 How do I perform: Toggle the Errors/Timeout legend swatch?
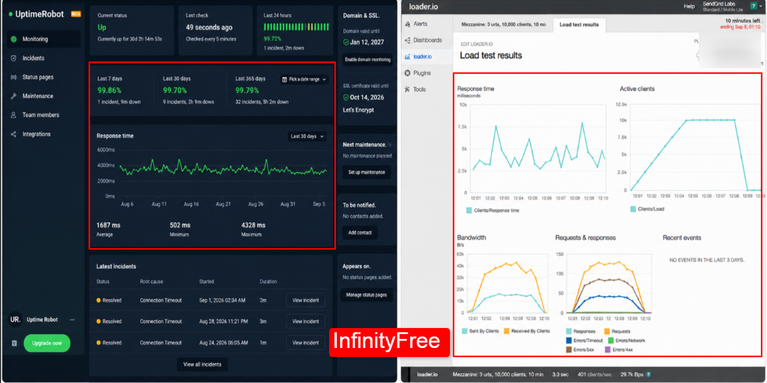[x=569, y=340]
